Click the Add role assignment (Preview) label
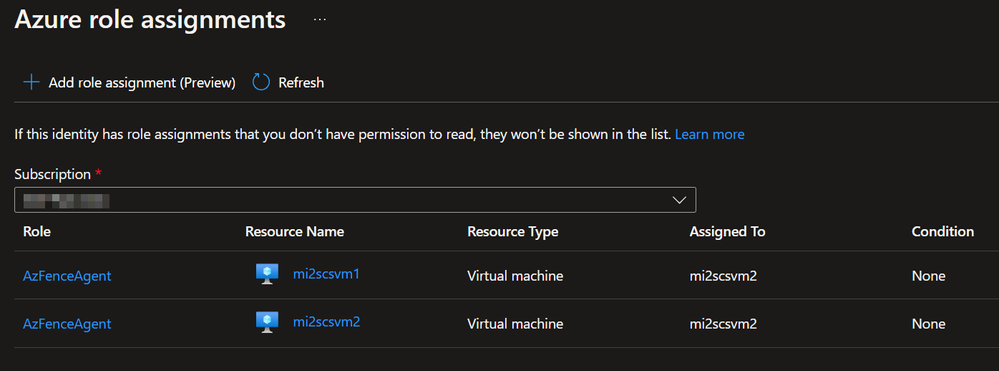 pos(142,83)
